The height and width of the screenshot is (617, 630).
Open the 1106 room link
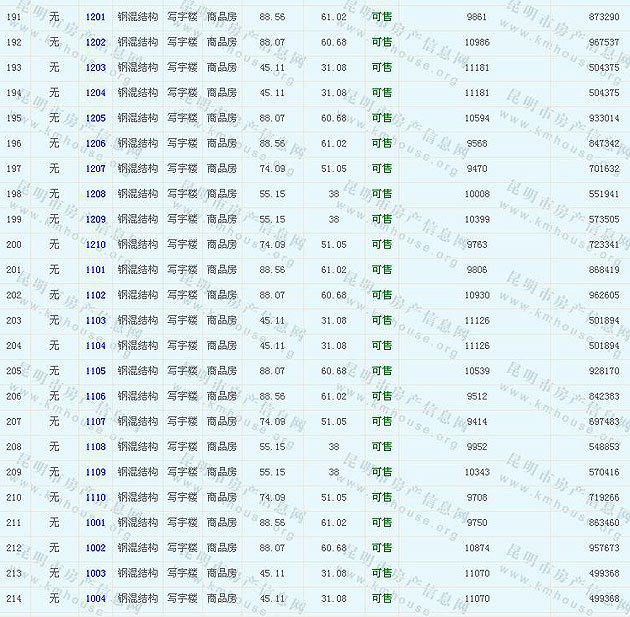(95, 396)
